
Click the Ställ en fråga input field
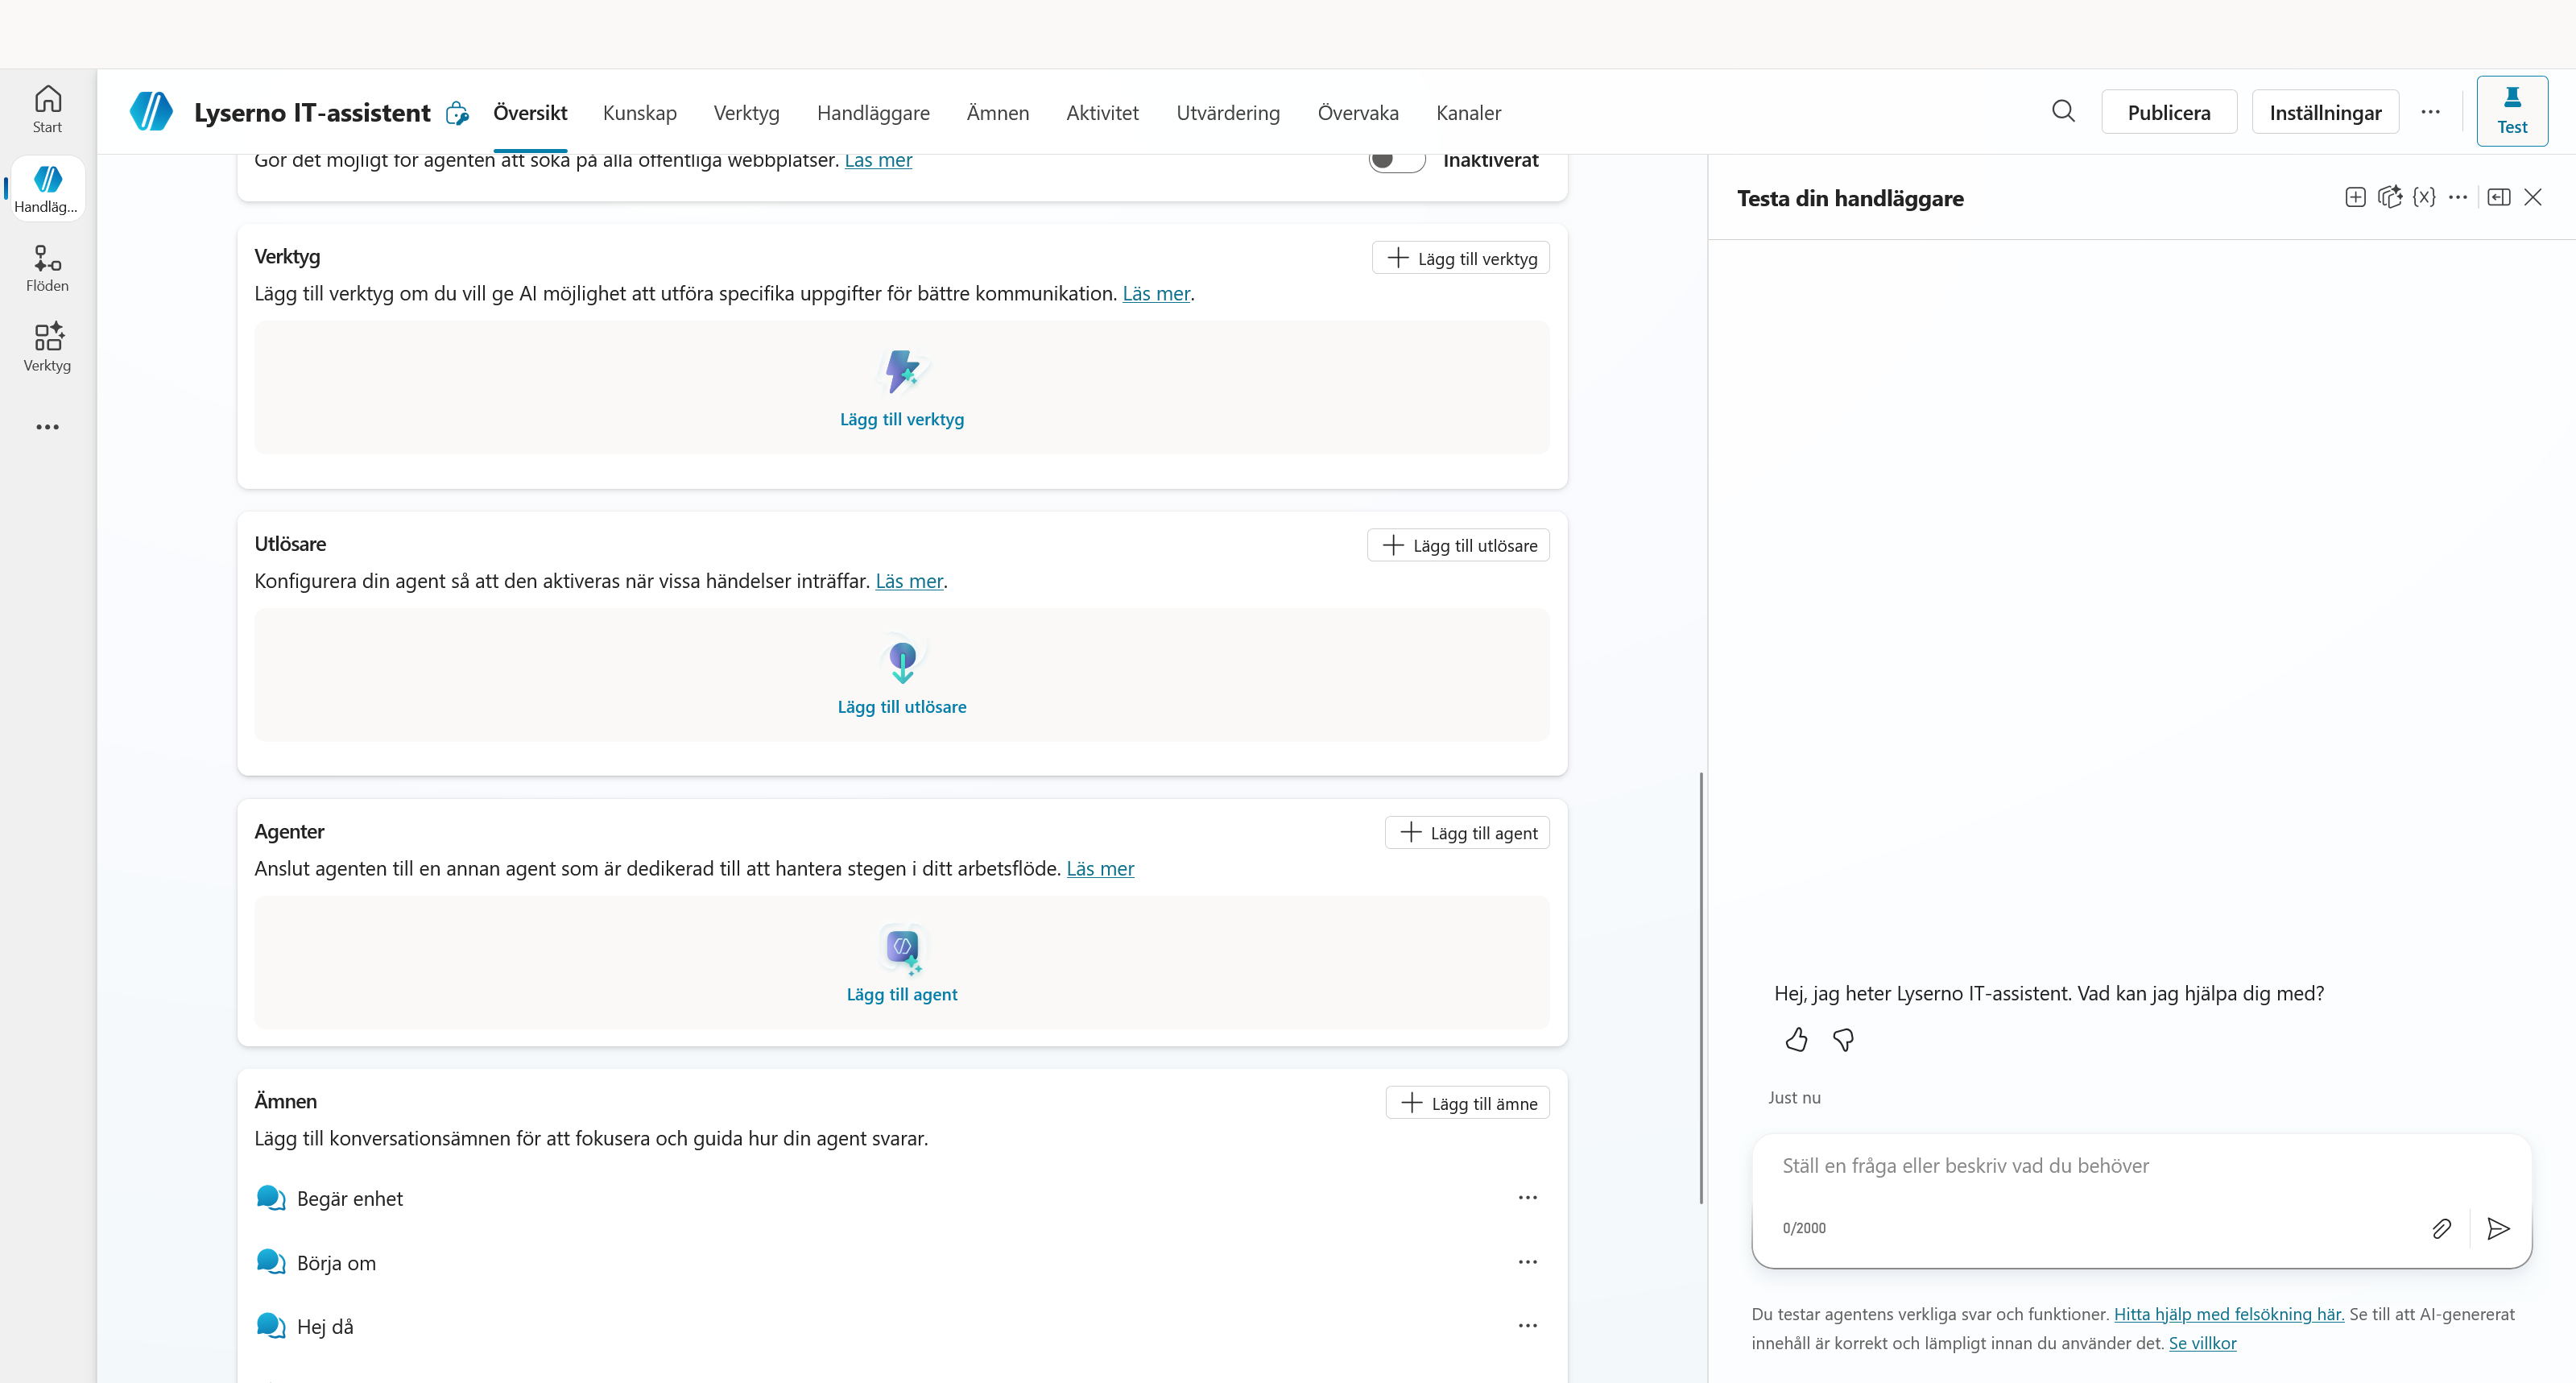pyautogui.click(x=2141, y=1166)
